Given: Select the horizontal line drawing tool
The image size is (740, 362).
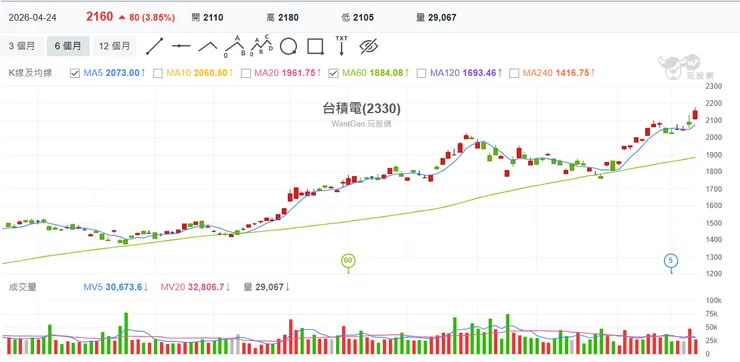Looking at the screenshot, I should pyautogui.click(x=181, y=46).
